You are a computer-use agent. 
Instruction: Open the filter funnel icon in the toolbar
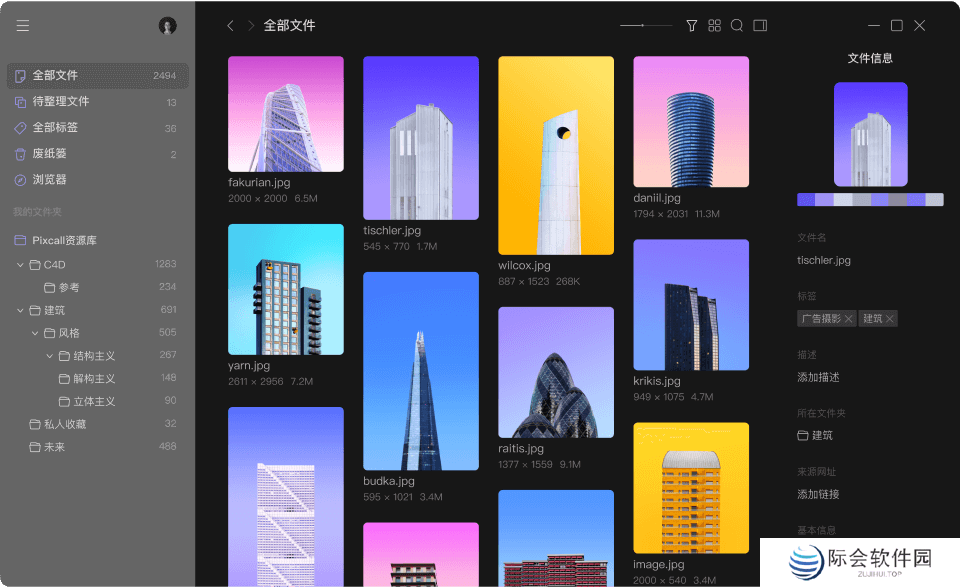(692, 25)
